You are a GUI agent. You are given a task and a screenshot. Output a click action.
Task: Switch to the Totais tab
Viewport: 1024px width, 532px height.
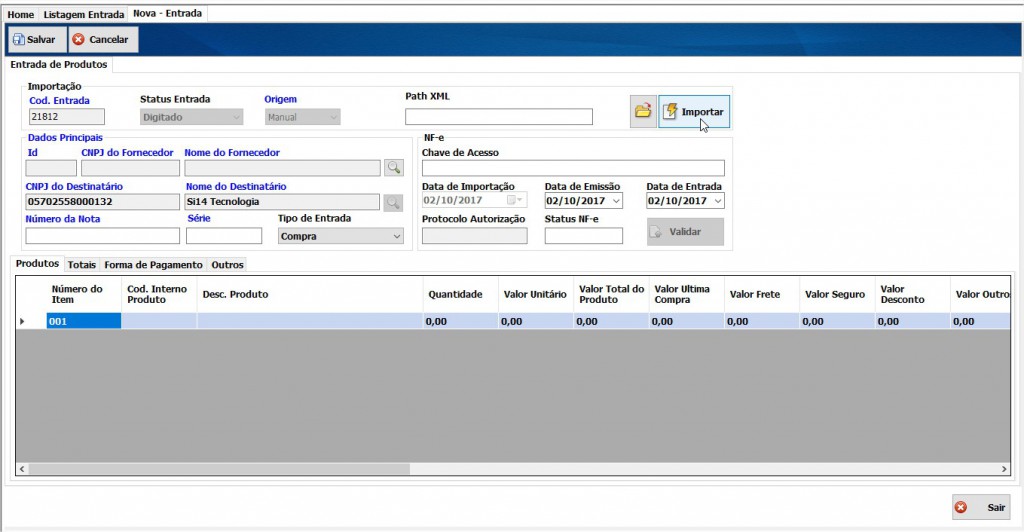tap(82, 265)
